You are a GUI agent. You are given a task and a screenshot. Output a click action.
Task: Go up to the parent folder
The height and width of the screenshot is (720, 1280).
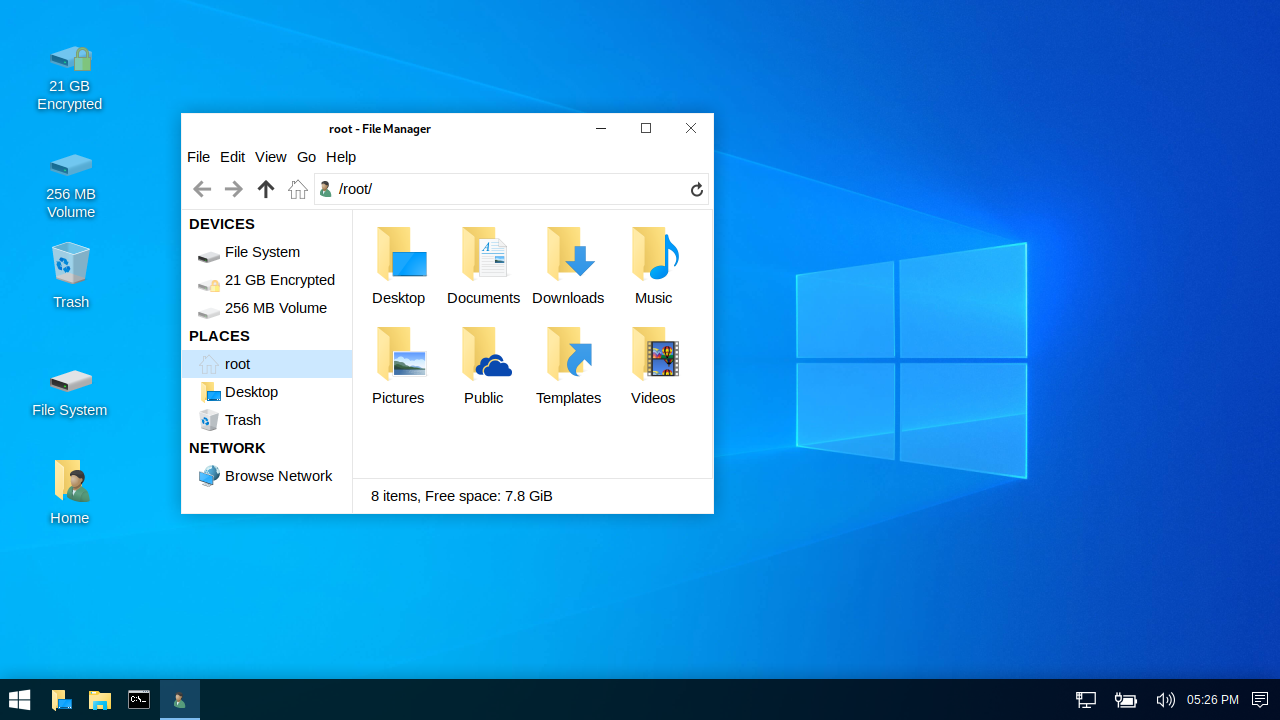[x=265, y=189]
